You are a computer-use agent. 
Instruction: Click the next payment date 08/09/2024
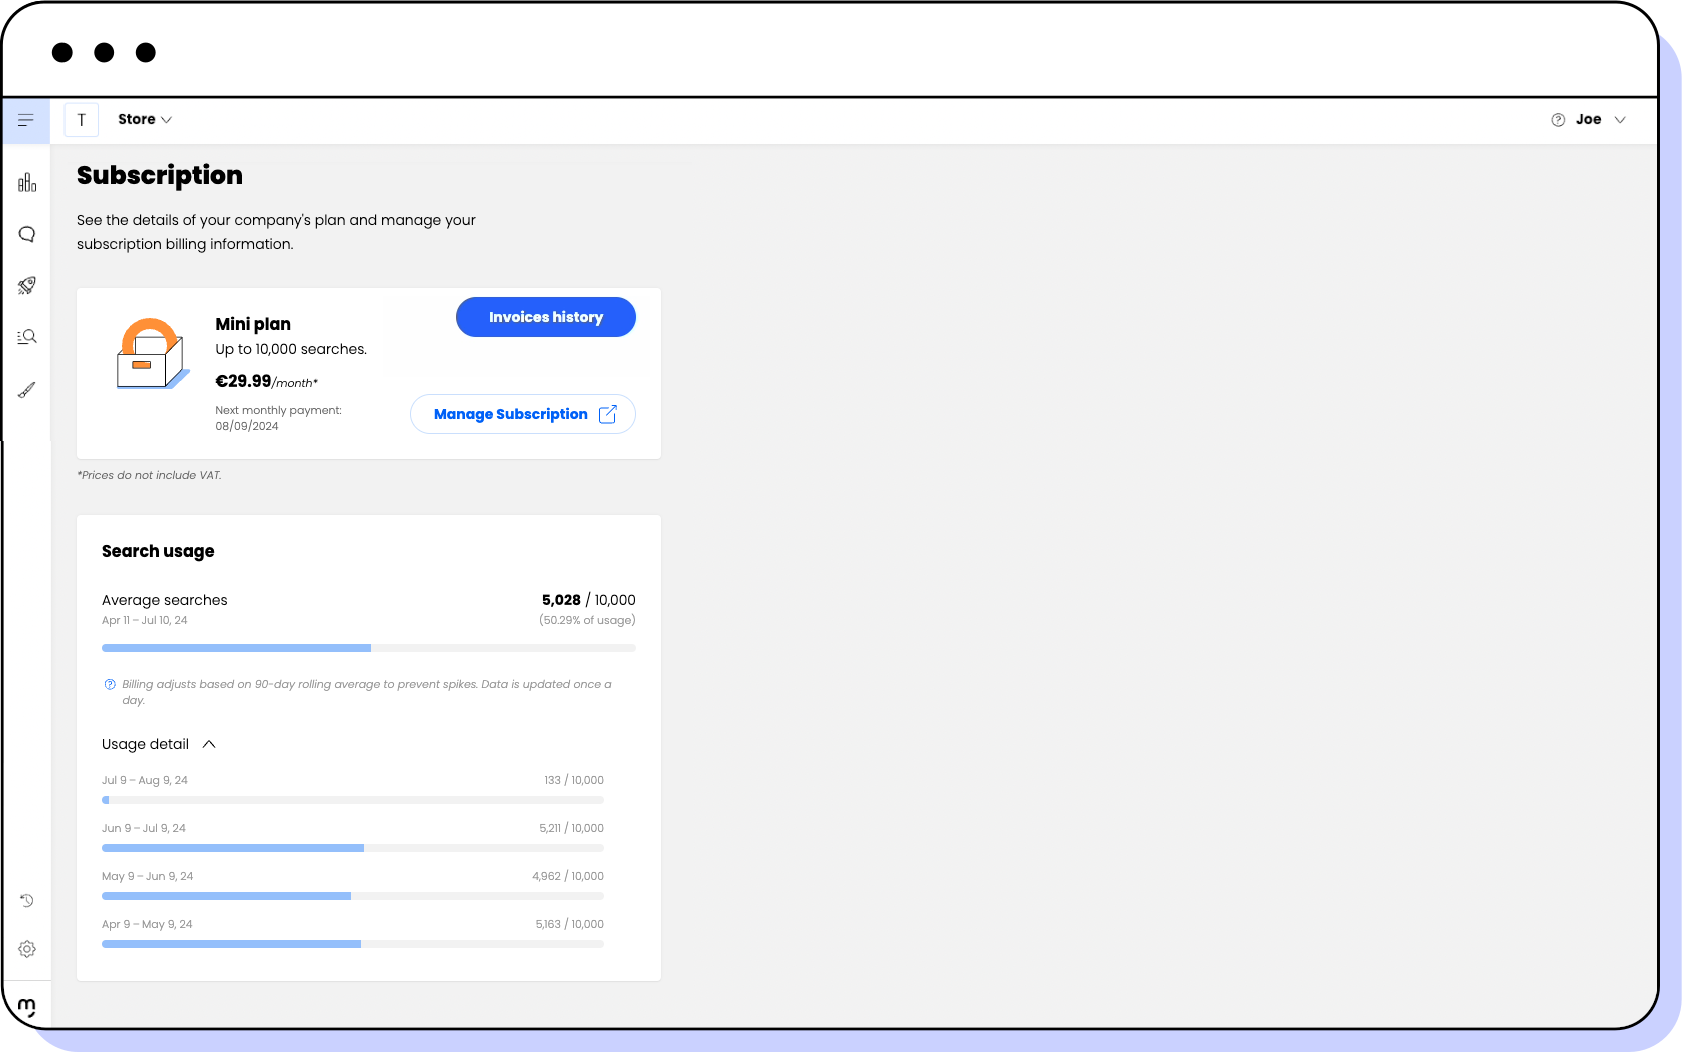click(247, 426)
